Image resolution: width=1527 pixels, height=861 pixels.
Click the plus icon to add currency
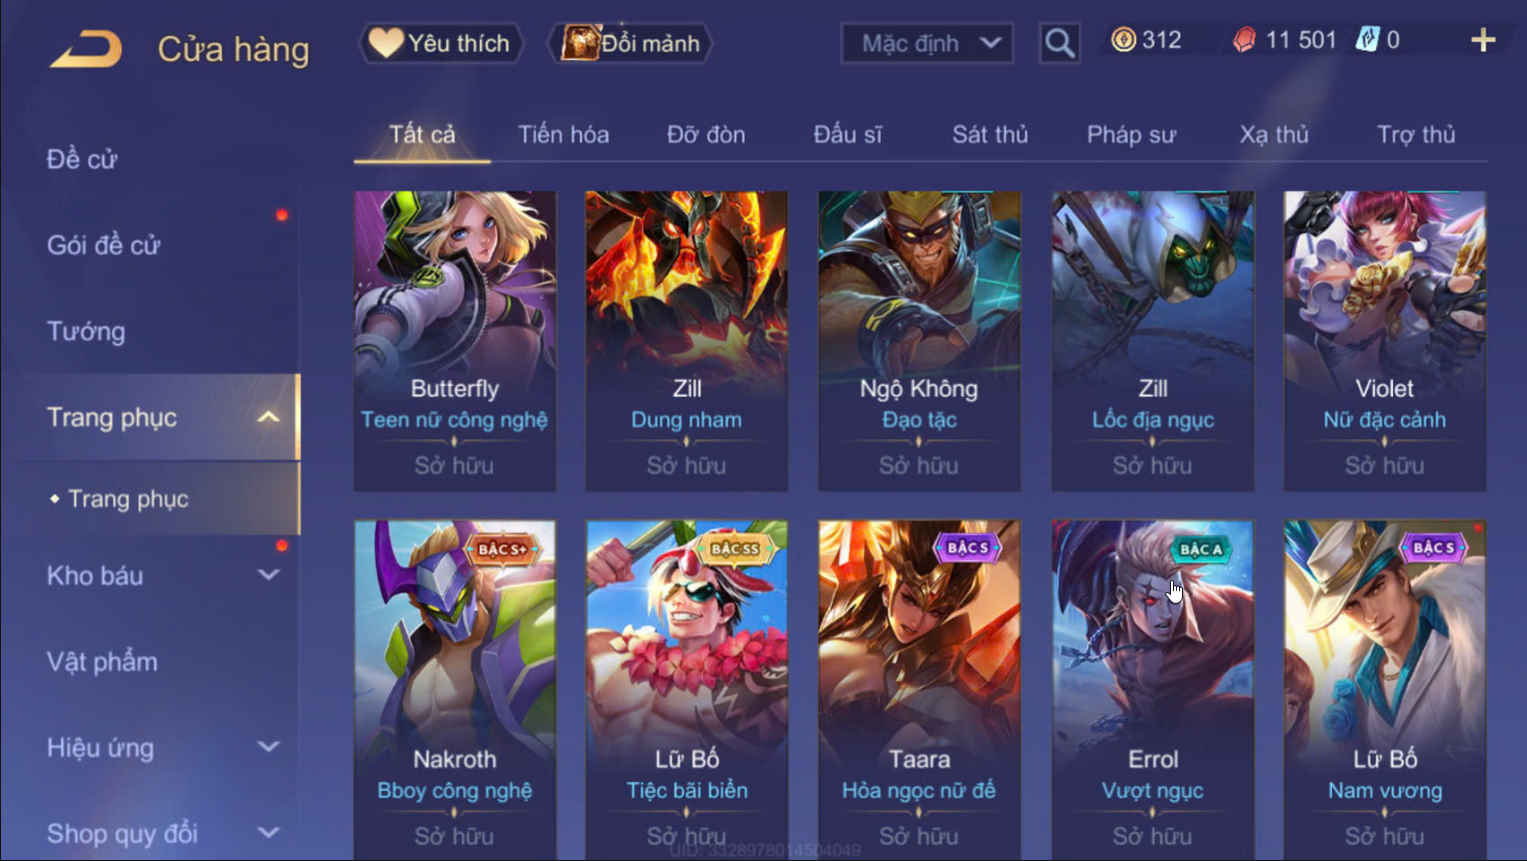[1483, 41]
